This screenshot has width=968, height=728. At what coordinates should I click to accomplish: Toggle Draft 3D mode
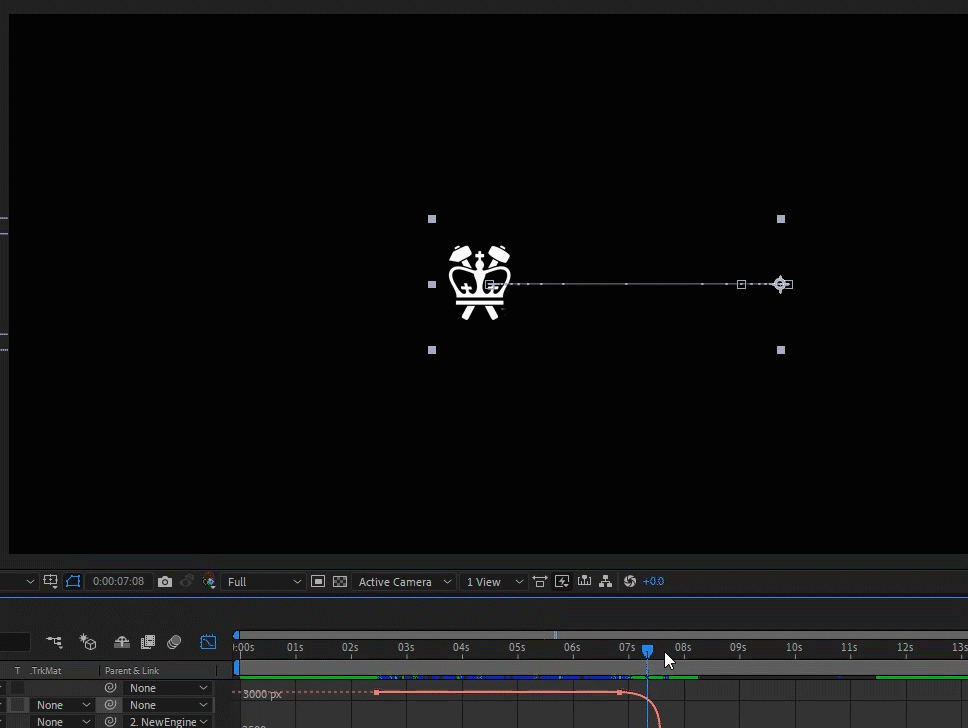tap(88, 642)
